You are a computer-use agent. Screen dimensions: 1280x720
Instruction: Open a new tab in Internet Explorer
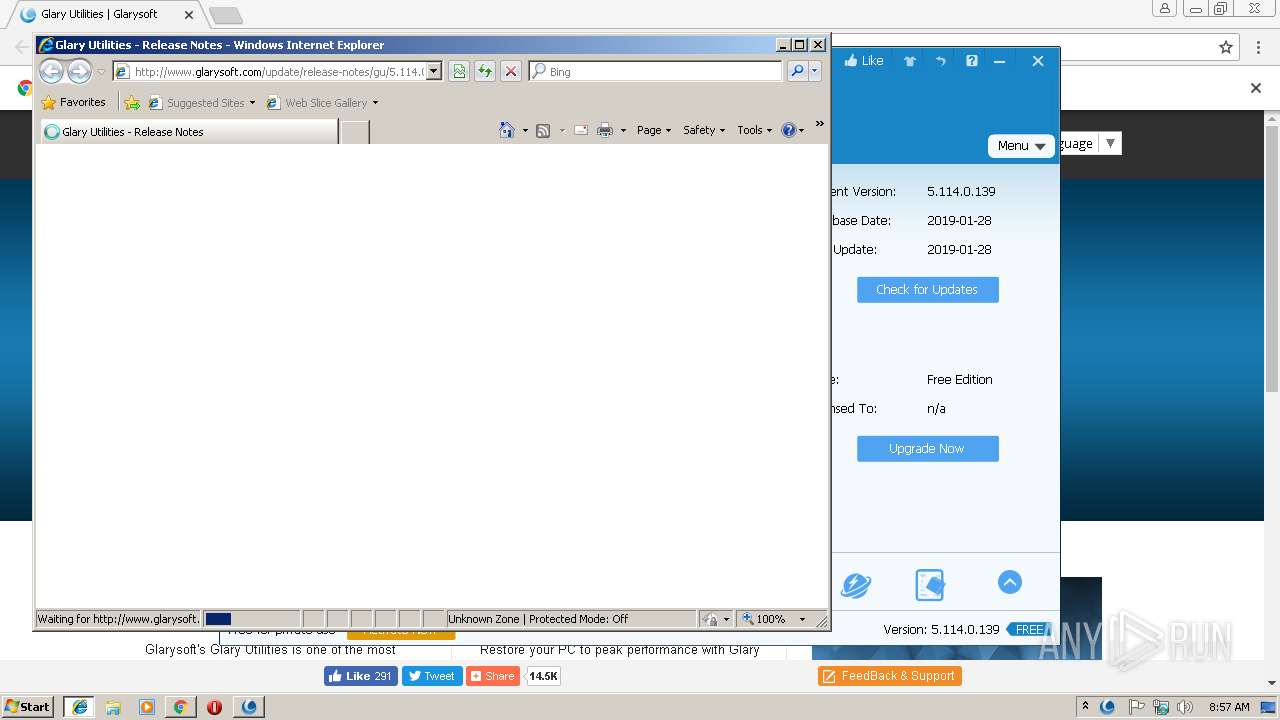[355, 131]
